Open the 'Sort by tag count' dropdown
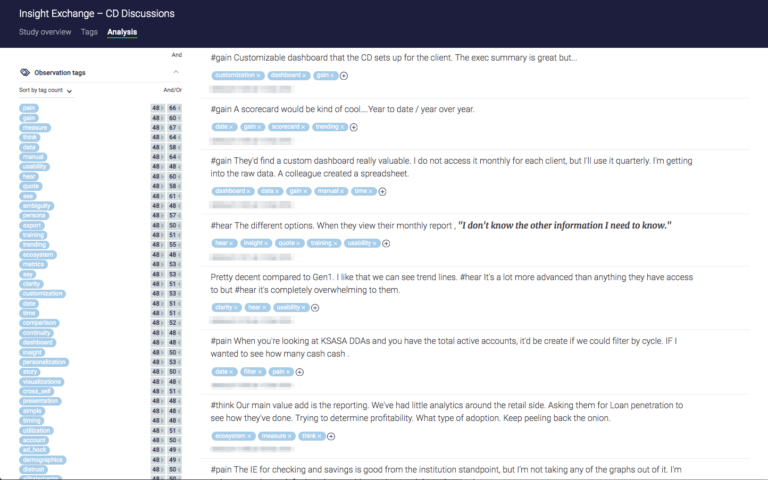Image resolution: width=768 pixels, height=480 pixels. [x=46, y=91]
